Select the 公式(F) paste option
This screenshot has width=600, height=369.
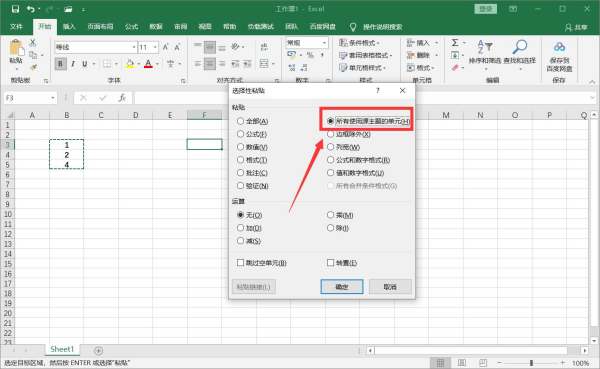[252, 134]
